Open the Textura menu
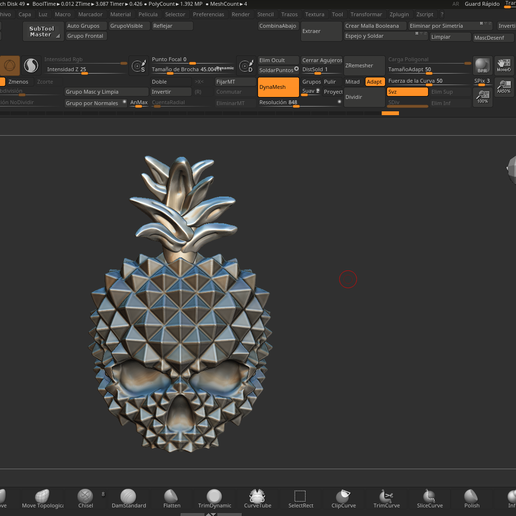 314,14
